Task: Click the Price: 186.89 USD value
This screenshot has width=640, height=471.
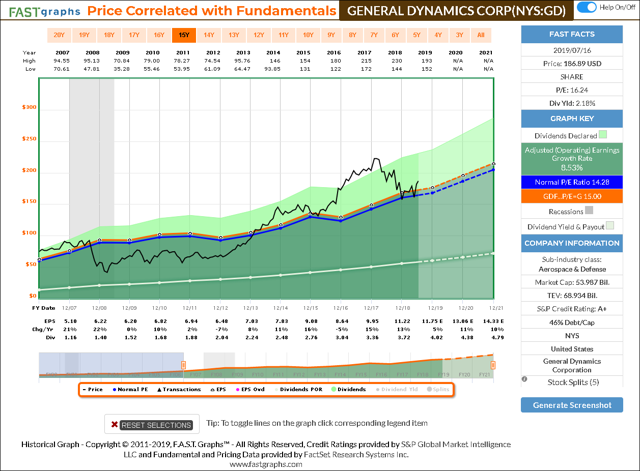Action: tap(572, 64)
